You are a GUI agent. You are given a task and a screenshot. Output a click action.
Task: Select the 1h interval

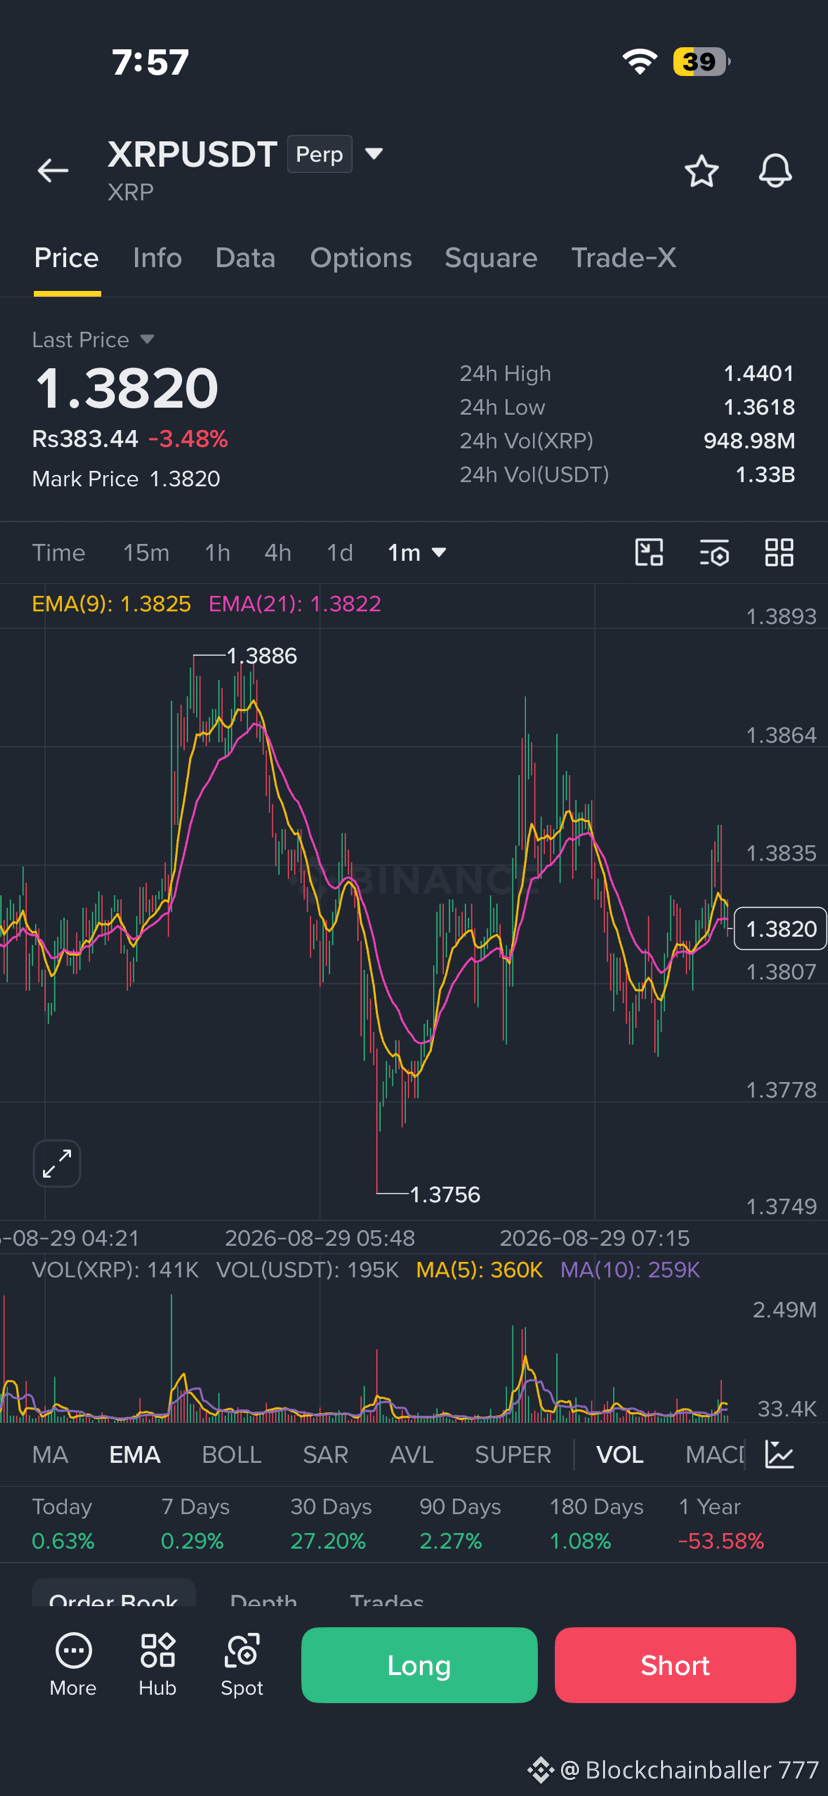point(217,552)
